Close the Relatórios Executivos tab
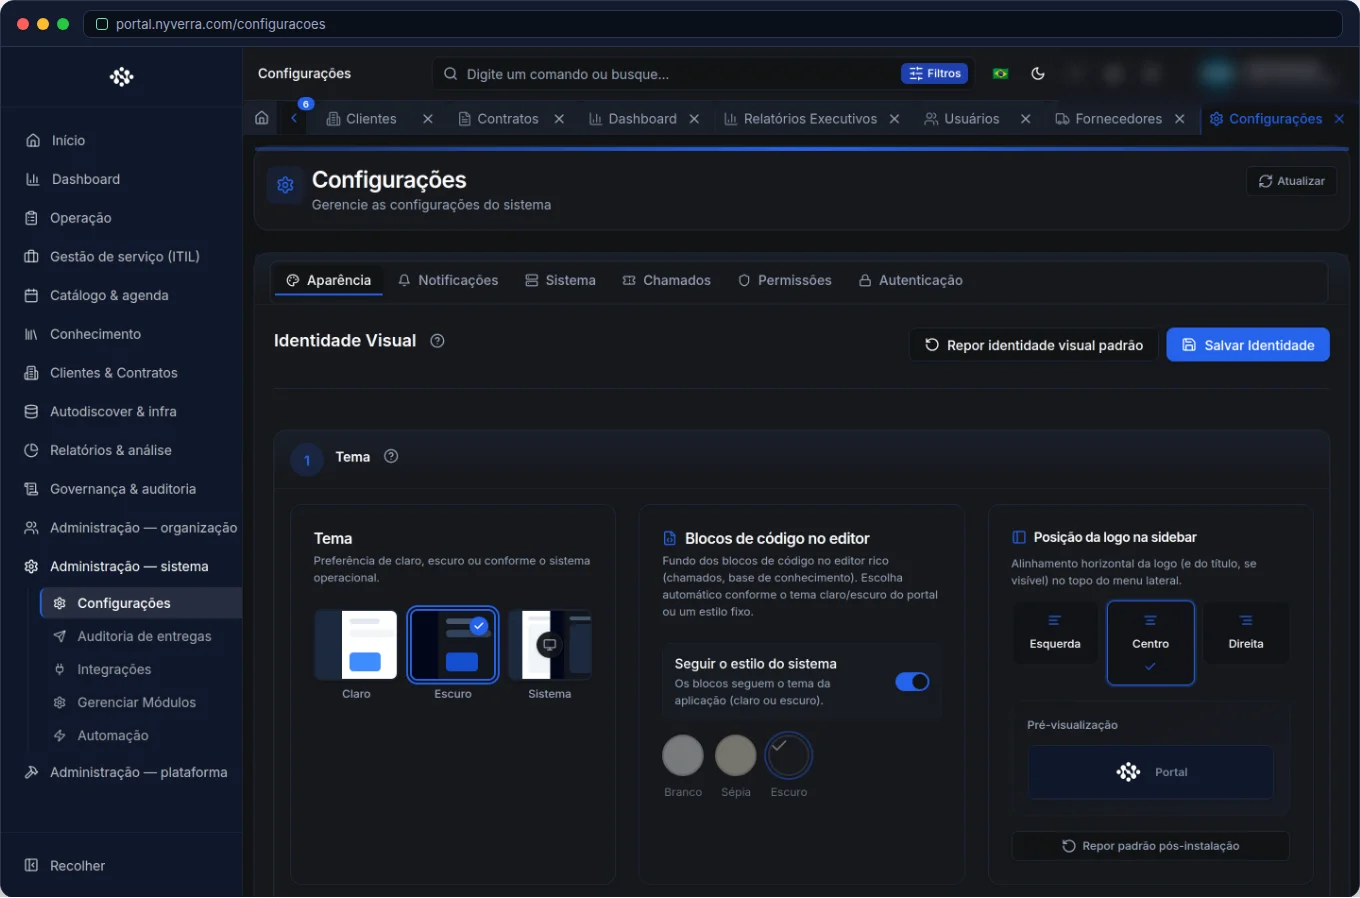Viewport: 1360px width, 898px height. 894,119
